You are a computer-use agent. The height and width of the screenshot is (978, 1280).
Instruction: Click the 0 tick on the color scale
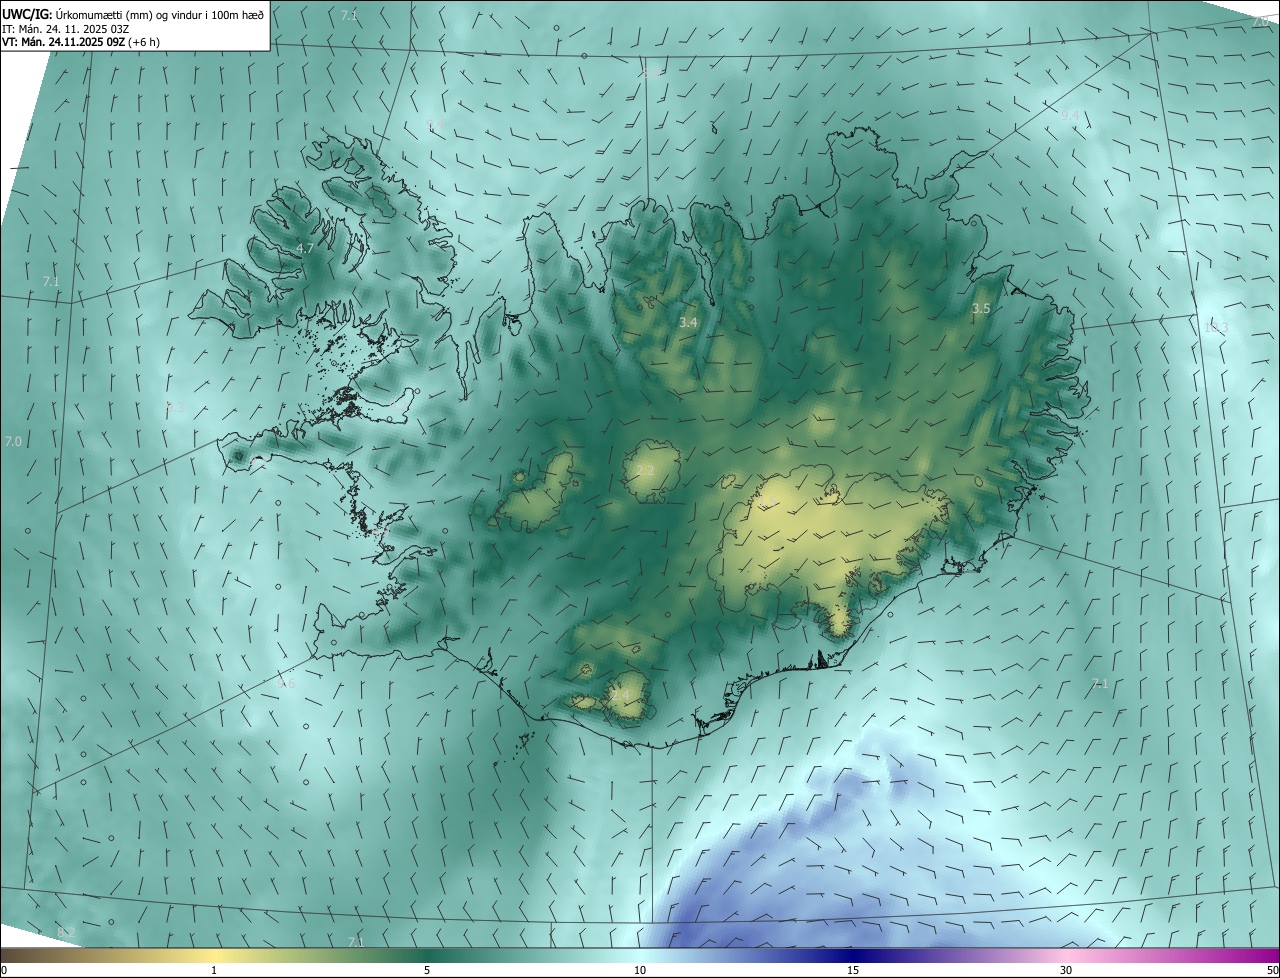click(x=4, y=970)
